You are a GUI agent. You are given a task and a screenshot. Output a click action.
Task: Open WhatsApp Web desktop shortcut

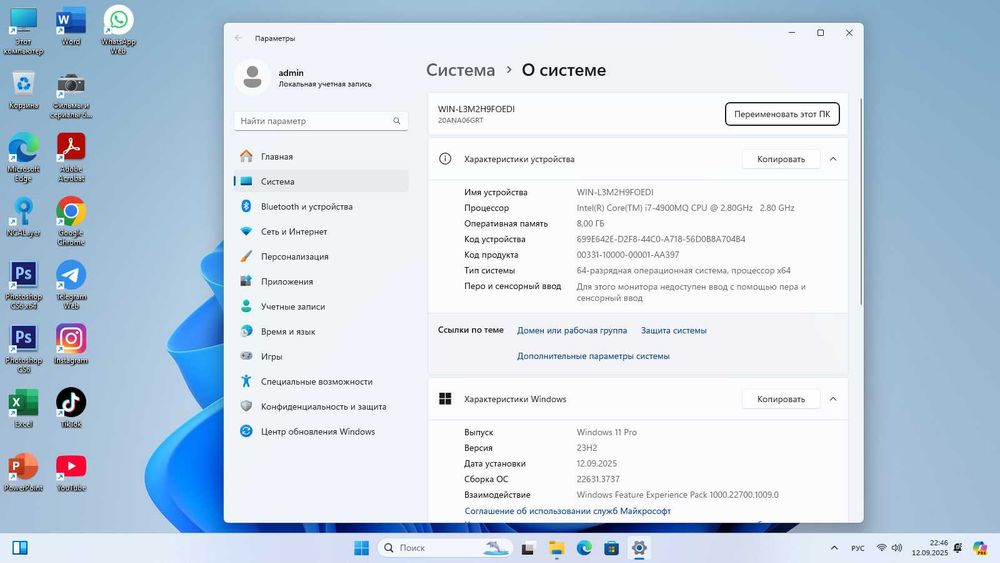click(x=119, y=30)
